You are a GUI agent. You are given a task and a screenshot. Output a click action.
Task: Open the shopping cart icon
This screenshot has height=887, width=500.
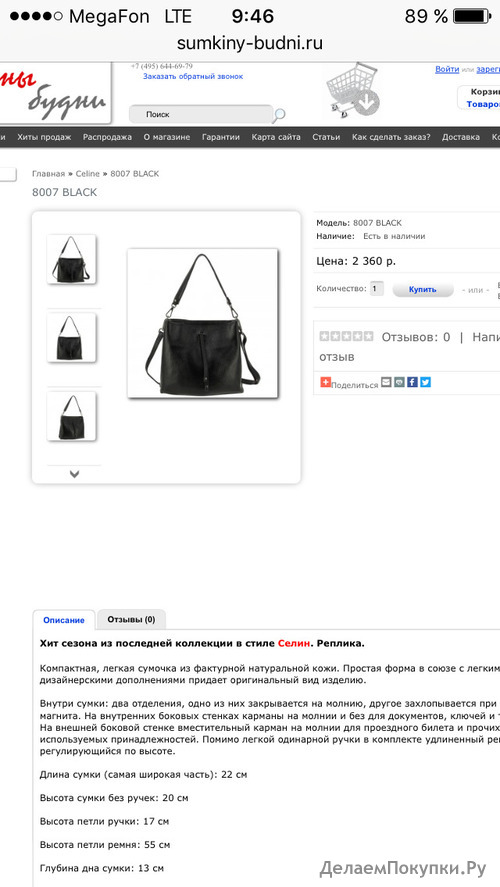pos(352,91)
